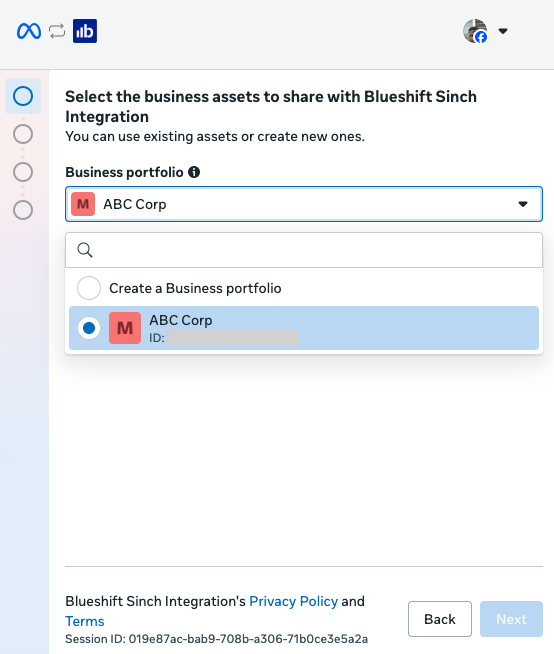Click the Session ID text
This screenshot has width=554, height=654.
(x=217, y=639)
